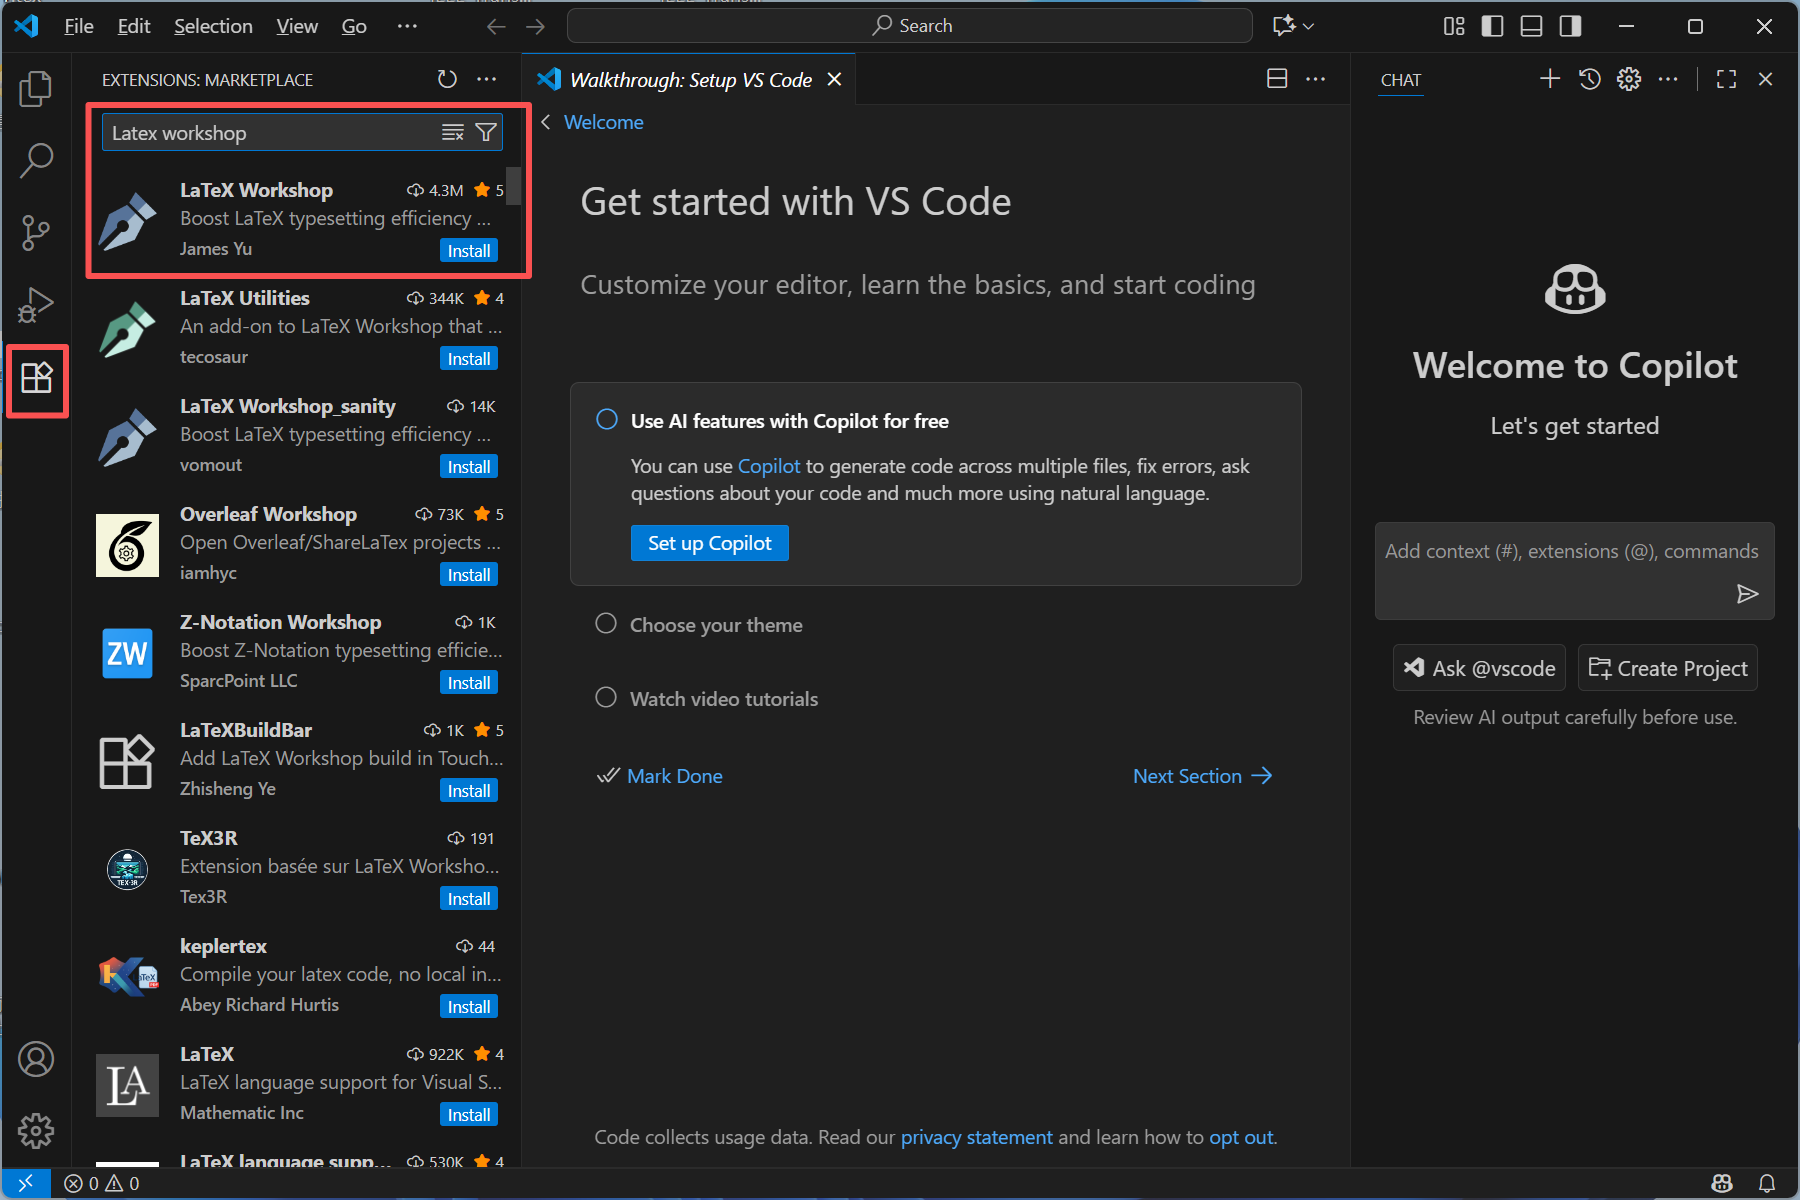Show chat history

(1590, 79)
